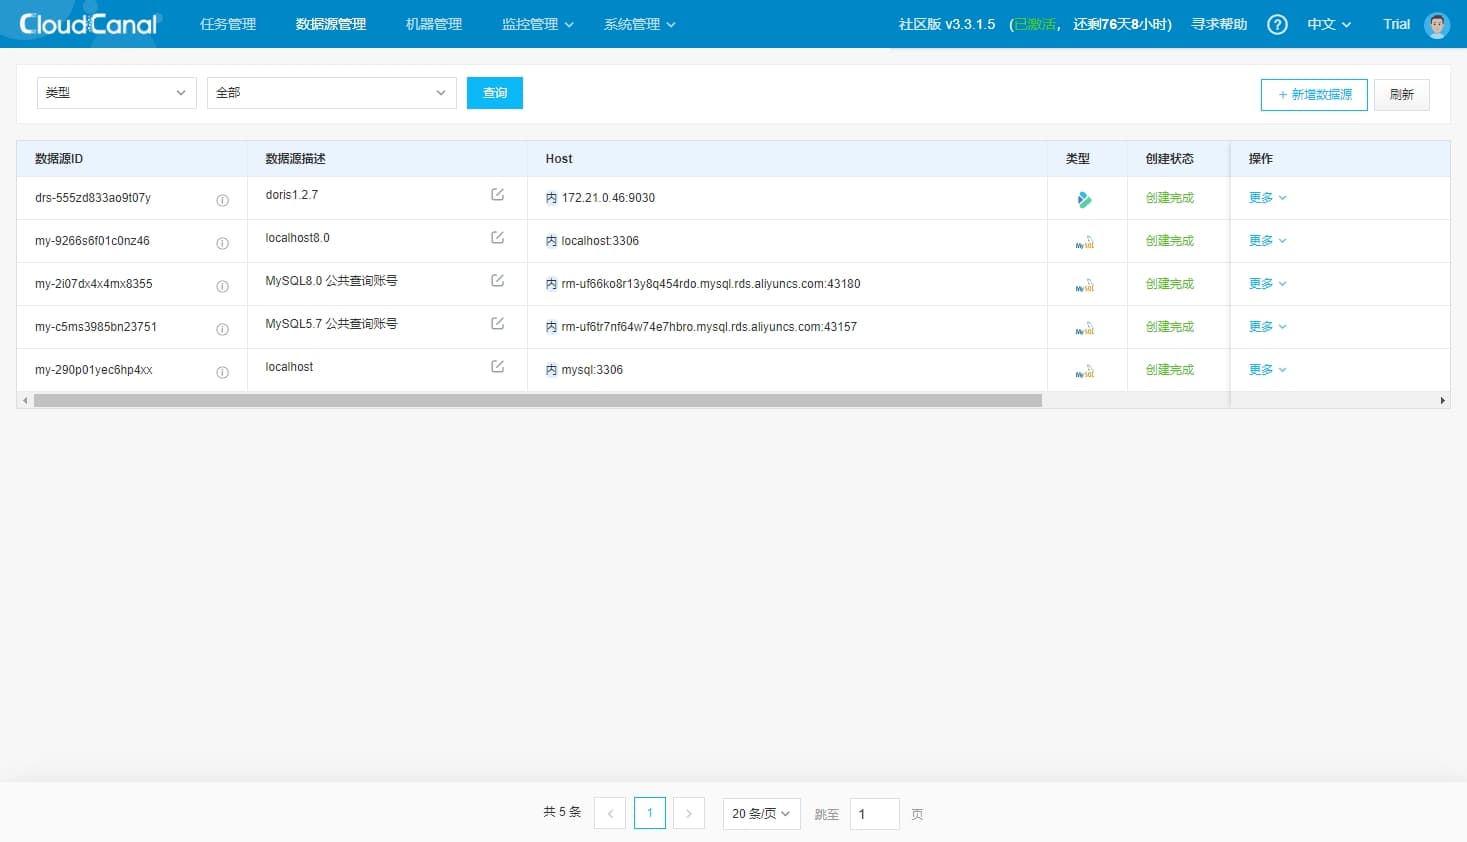Expand 更多 for my-c5ms3985bn23751
The width and height of the screenshot is (1467, 842).
[x=1267, y=327]
